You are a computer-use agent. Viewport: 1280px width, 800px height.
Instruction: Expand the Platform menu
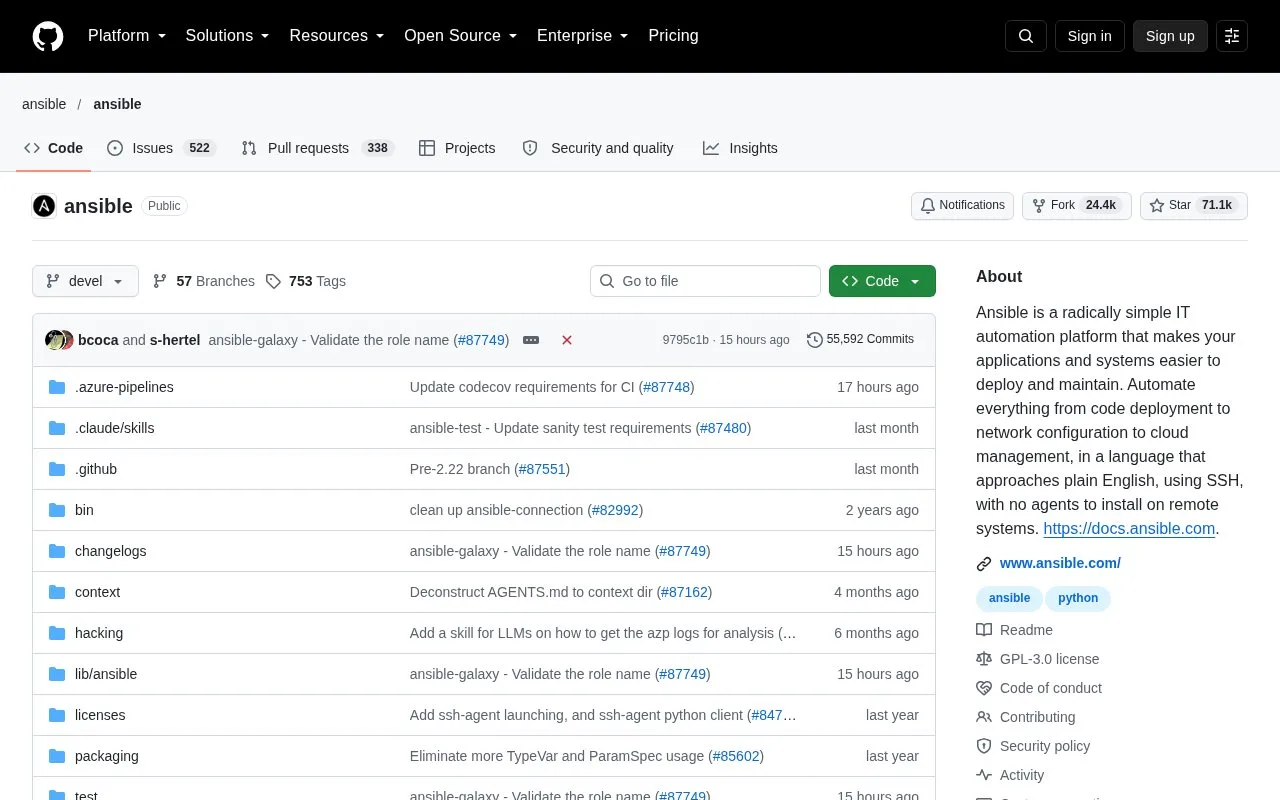coord(127,36)
